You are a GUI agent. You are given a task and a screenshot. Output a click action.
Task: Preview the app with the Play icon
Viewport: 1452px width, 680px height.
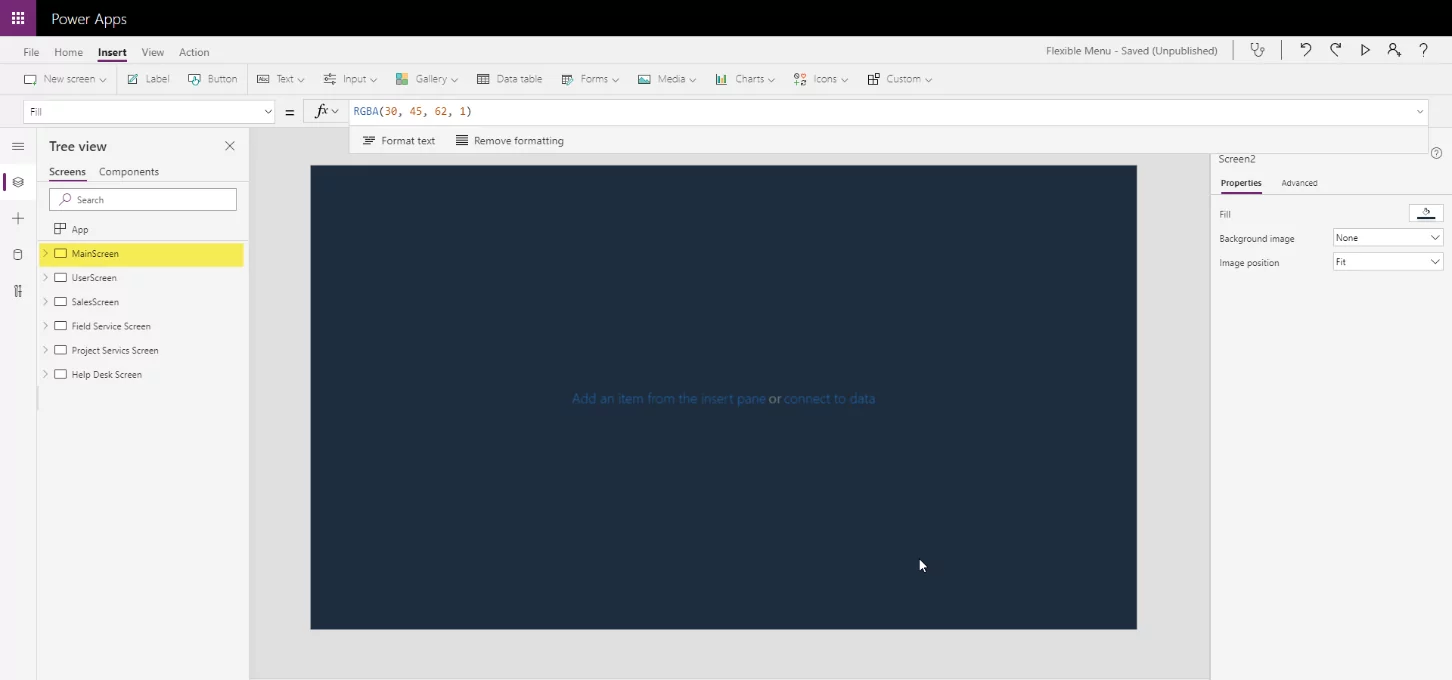1365,50
